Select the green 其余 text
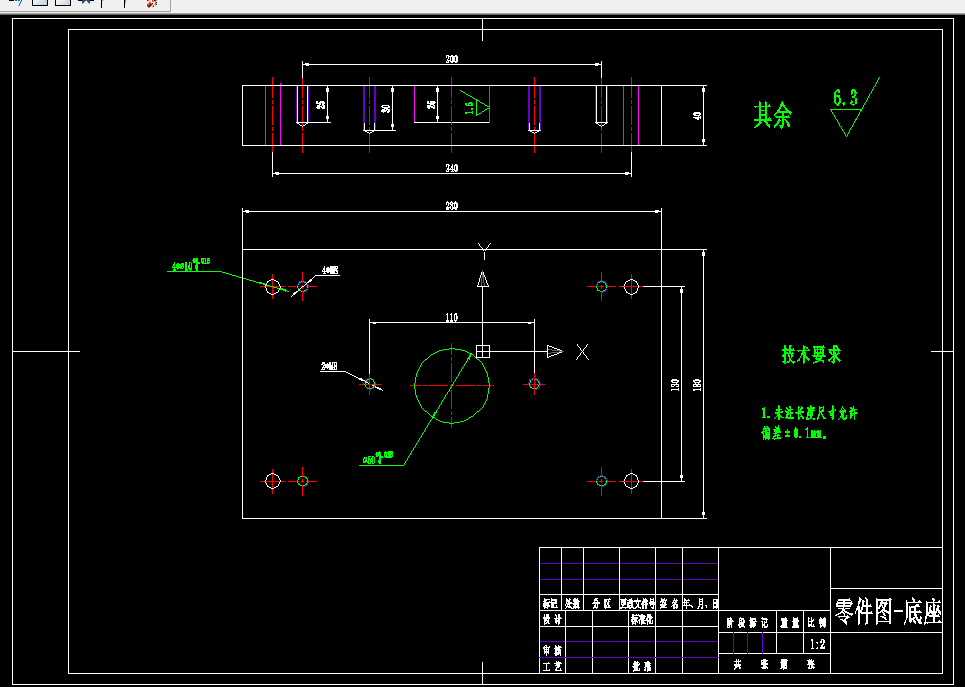The width and height of the screenshot is (965, 687). [x=773, y=115]
